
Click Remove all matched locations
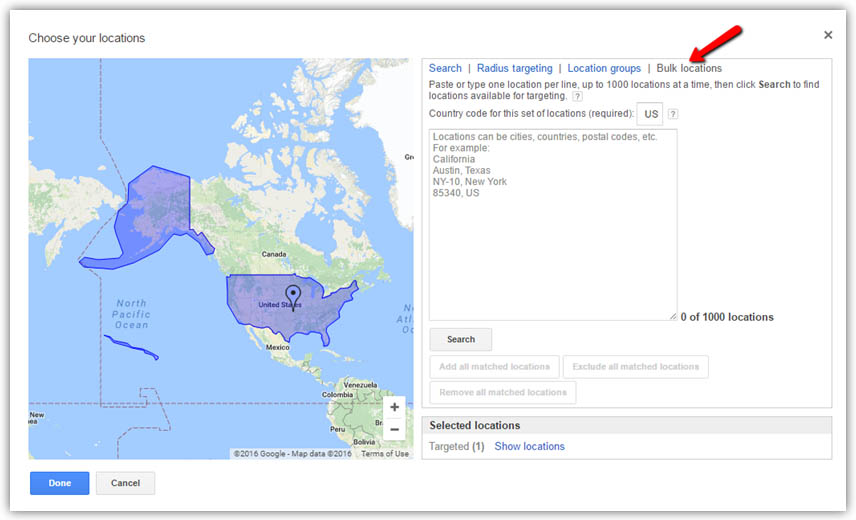[x=503, y=392]
